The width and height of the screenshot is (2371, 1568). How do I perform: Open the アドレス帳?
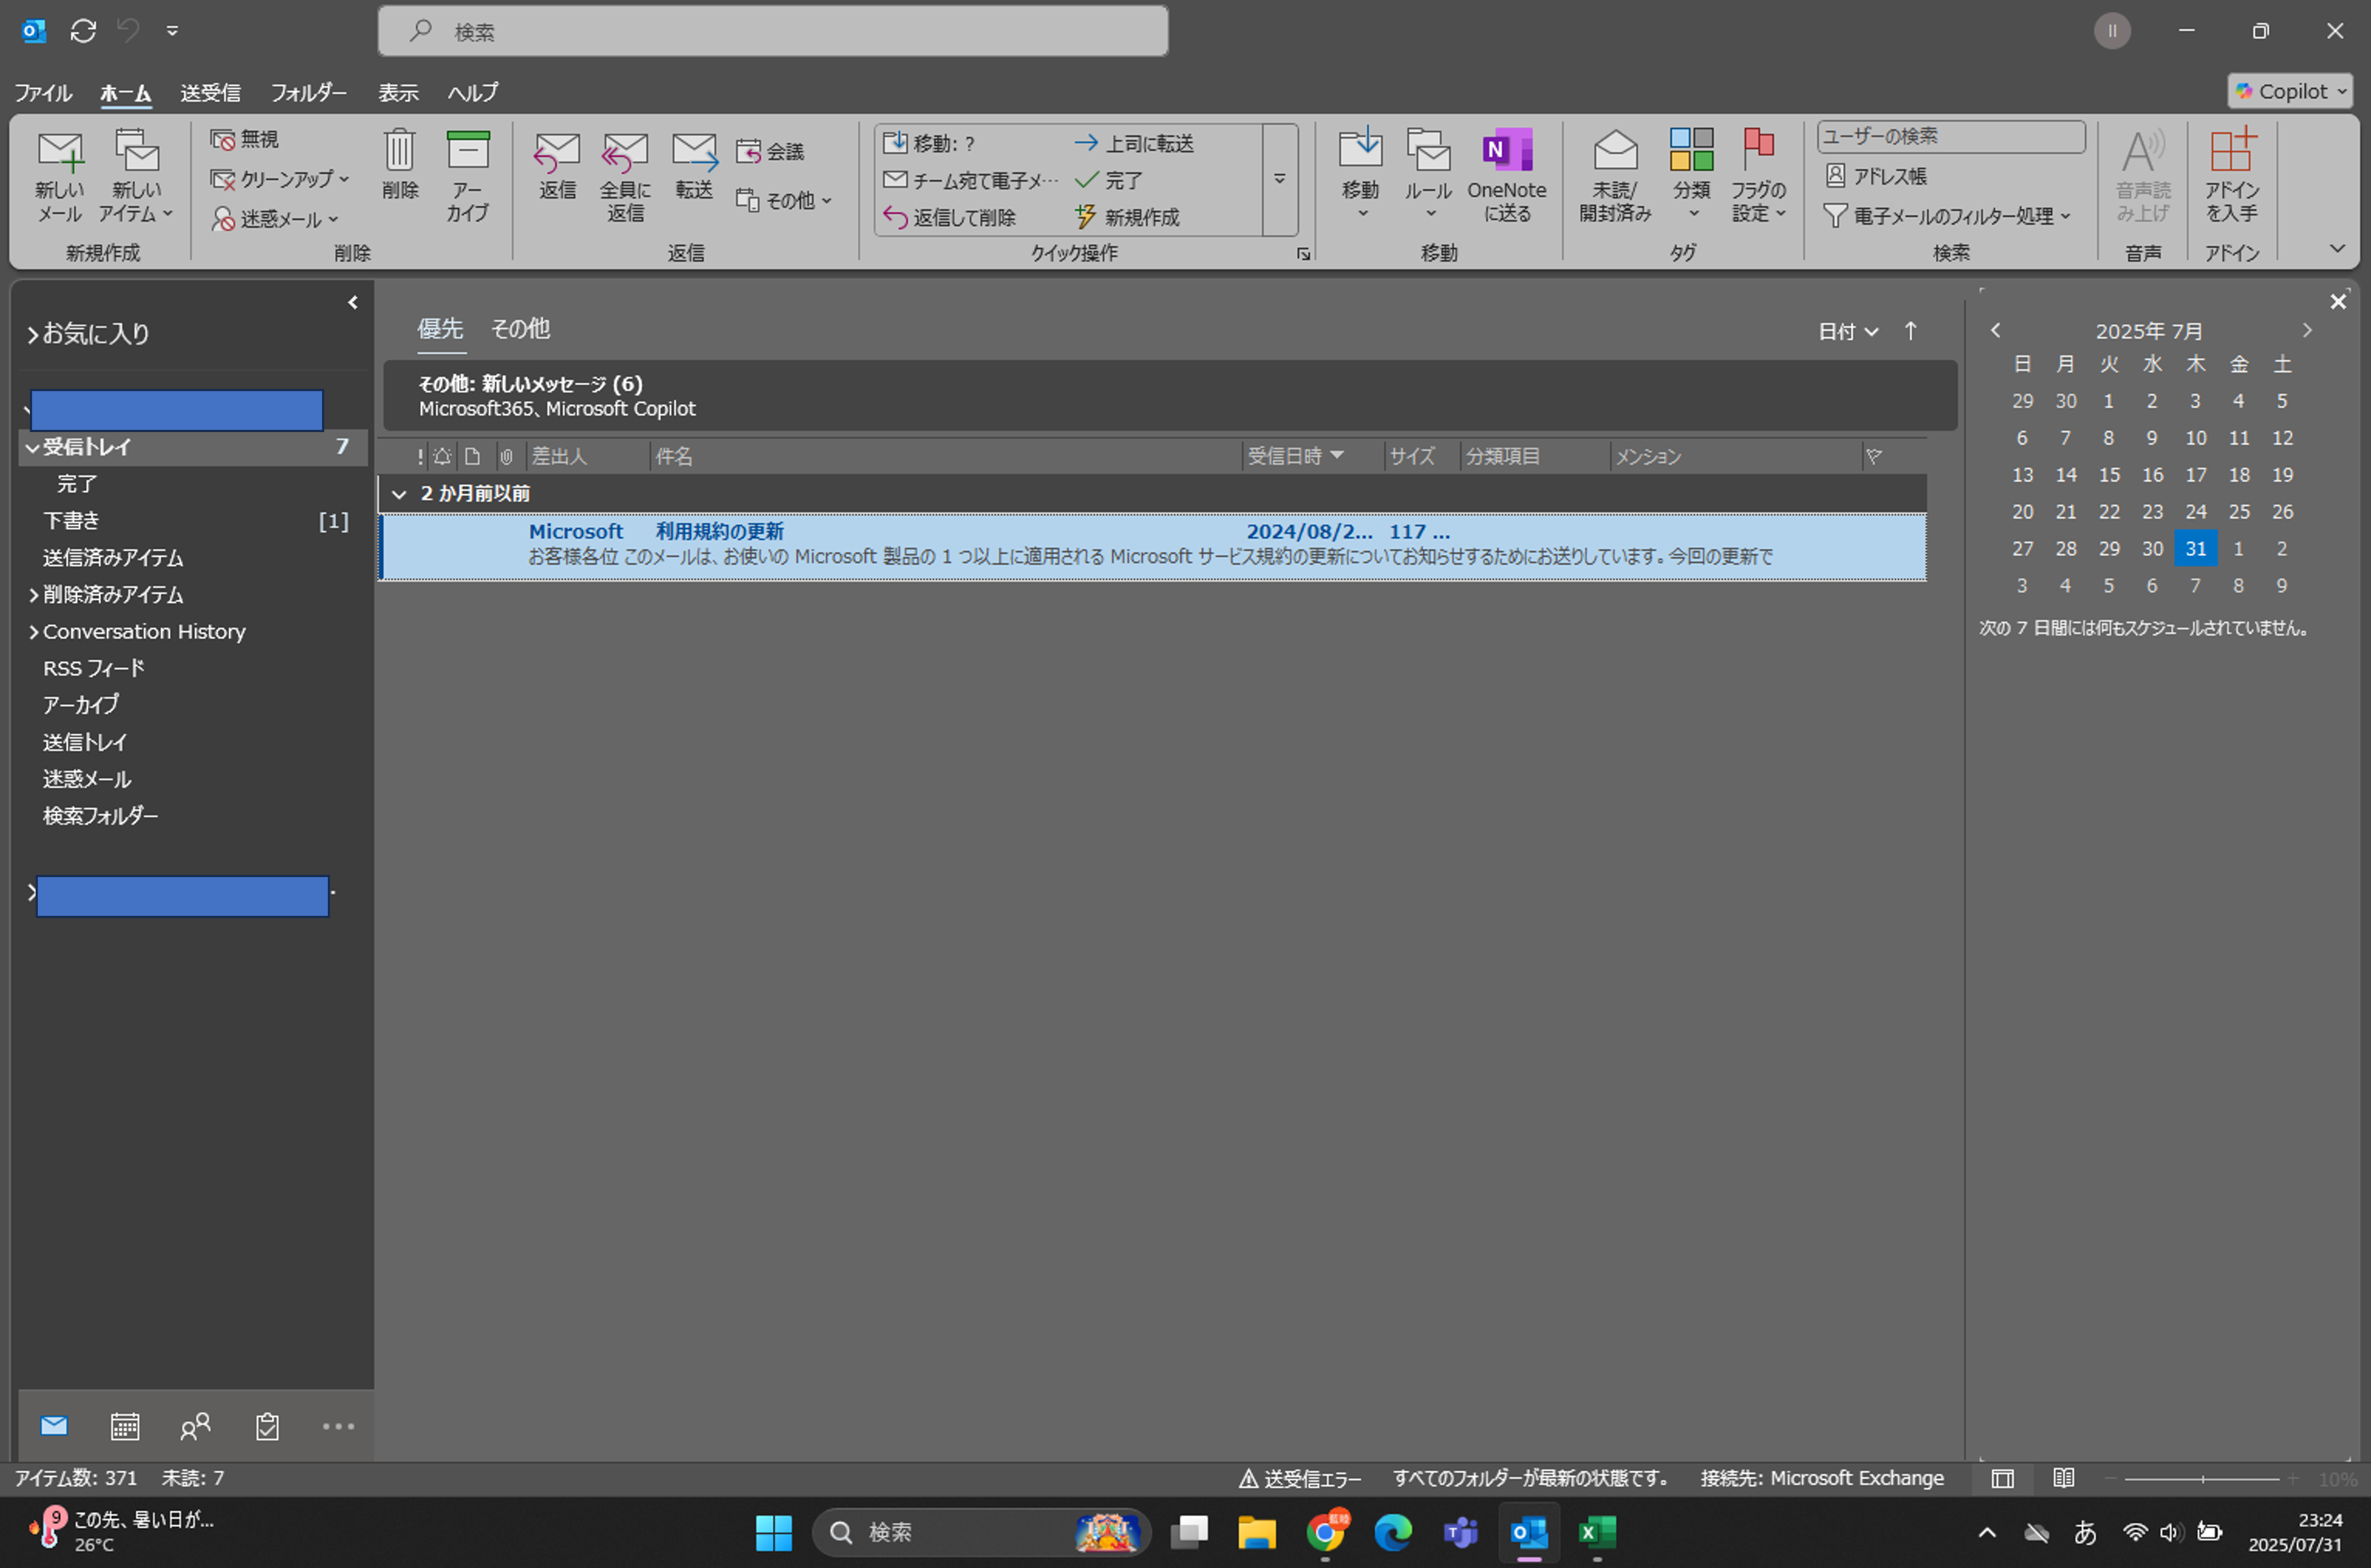point(1876,176)
